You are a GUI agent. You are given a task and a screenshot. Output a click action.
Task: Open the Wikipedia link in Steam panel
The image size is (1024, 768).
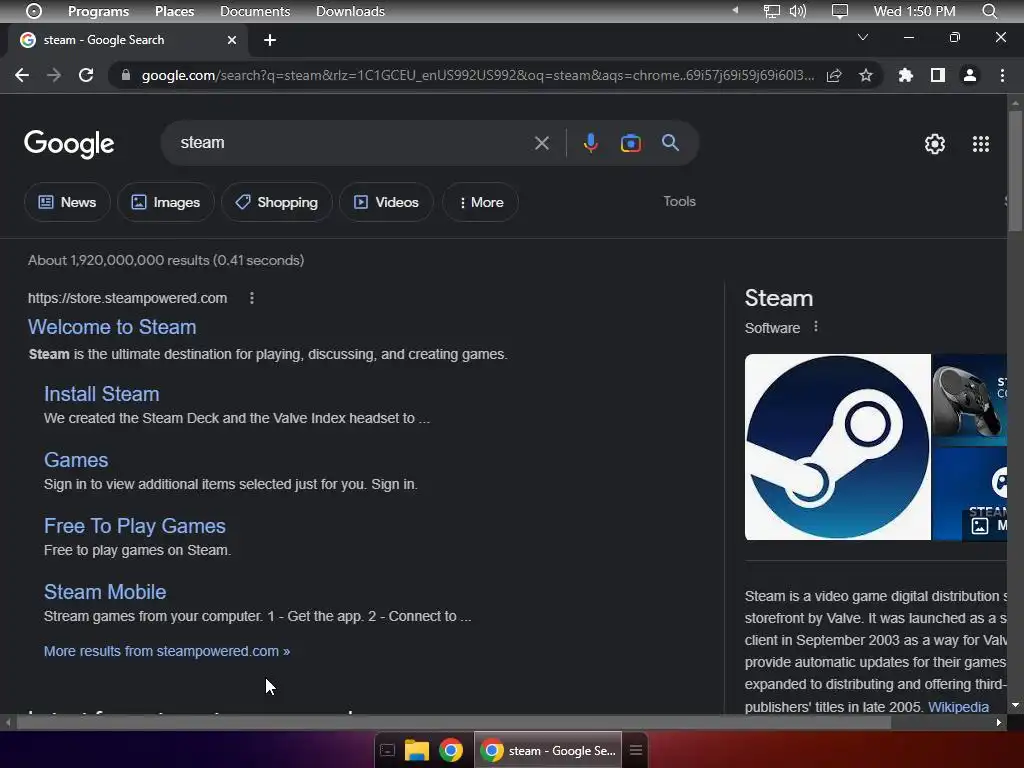(958, 707)
